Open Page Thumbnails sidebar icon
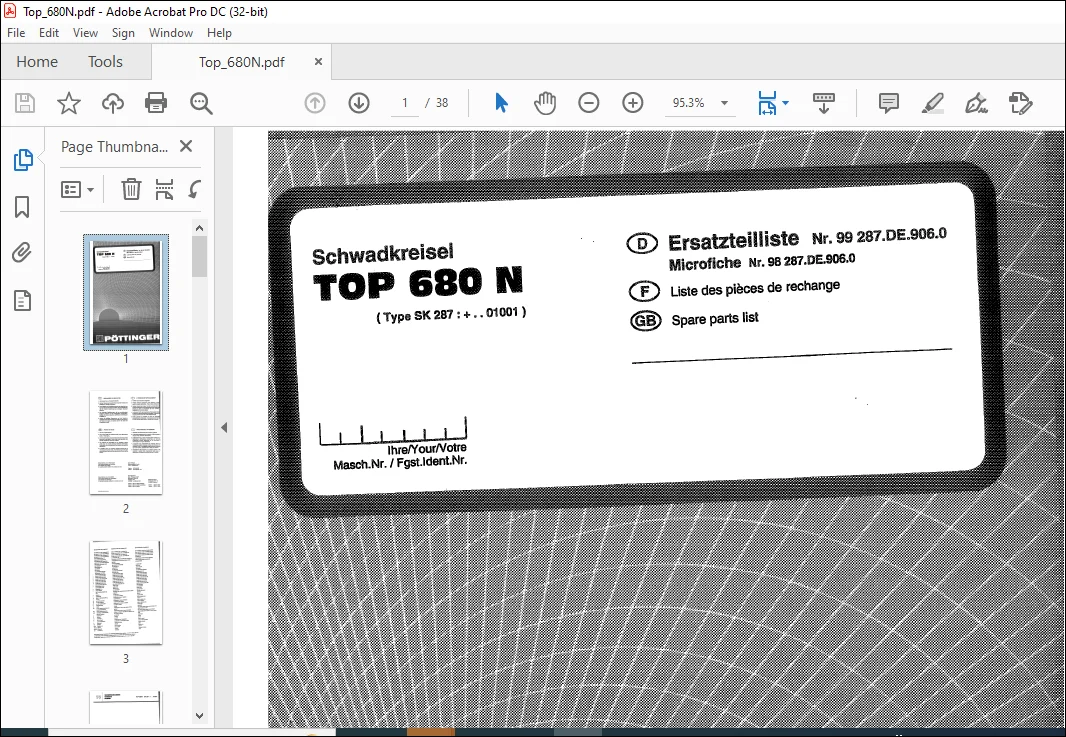 [x=22, y=160]
